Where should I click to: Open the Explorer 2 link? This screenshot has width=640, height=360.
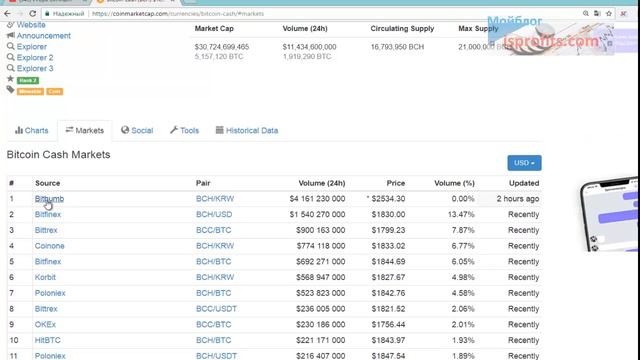[x=35, y=58]
